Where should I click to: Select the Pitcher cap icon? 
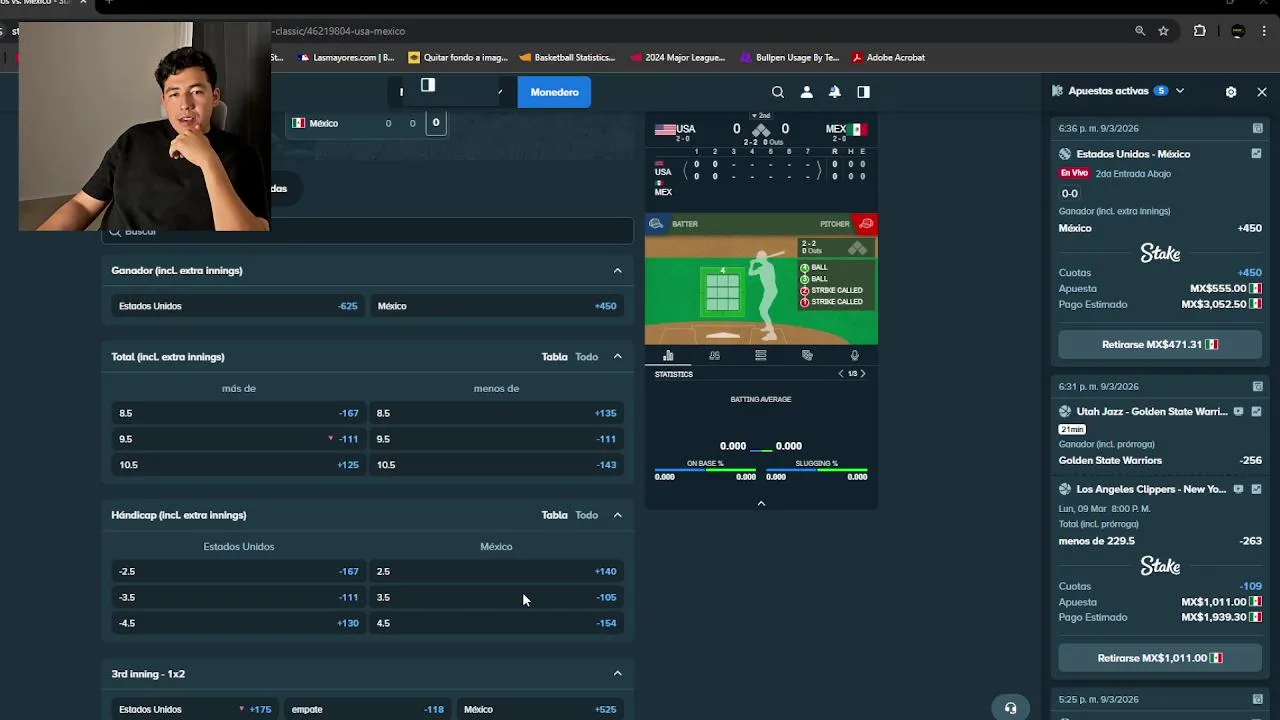pos(866,224)
